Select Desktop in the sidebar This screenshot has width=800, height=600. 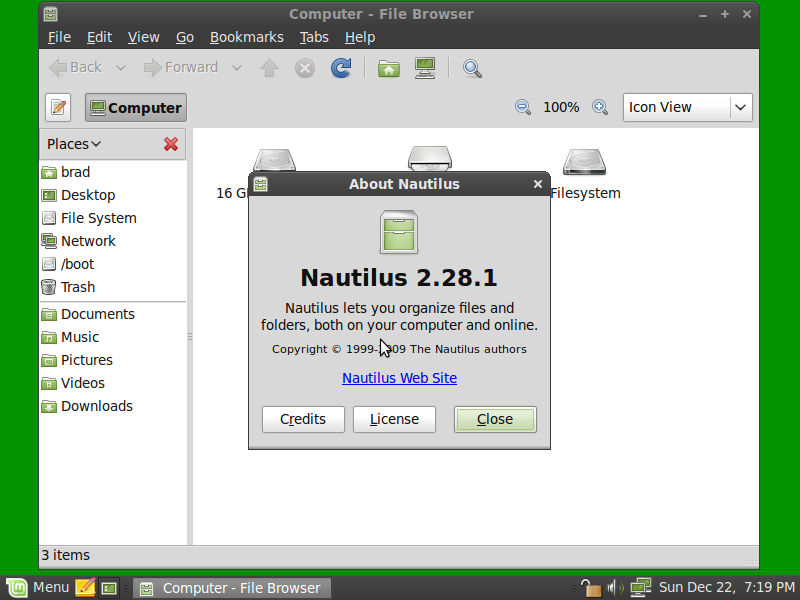click(113, 195)
